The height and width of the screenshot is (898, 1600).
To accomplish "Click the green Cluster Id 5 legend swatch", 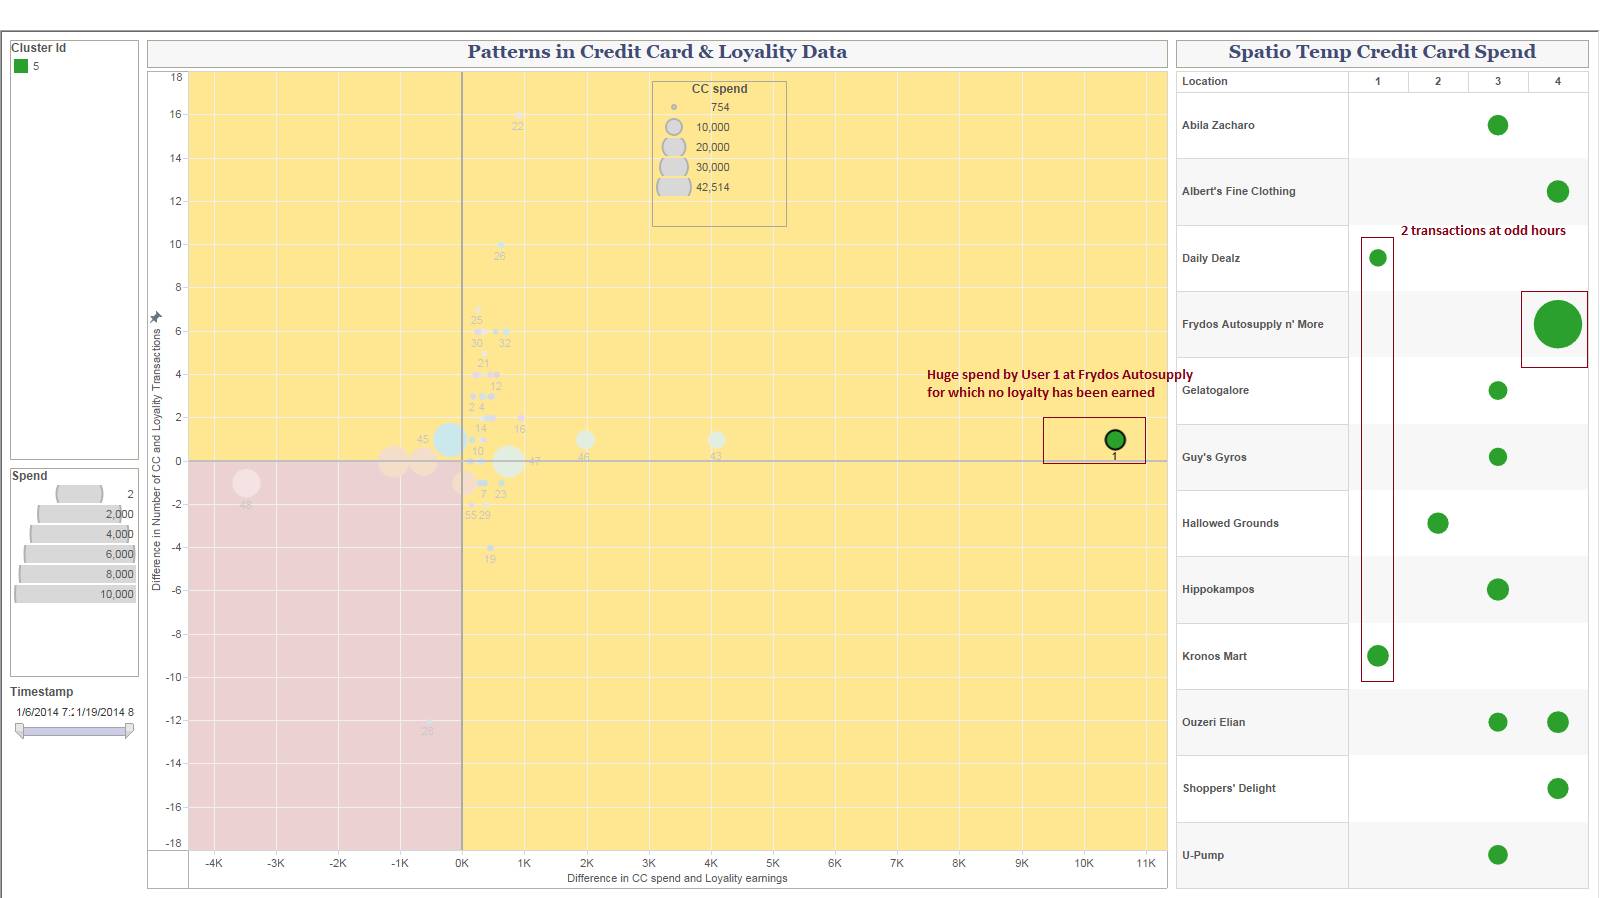I will 21,66.
